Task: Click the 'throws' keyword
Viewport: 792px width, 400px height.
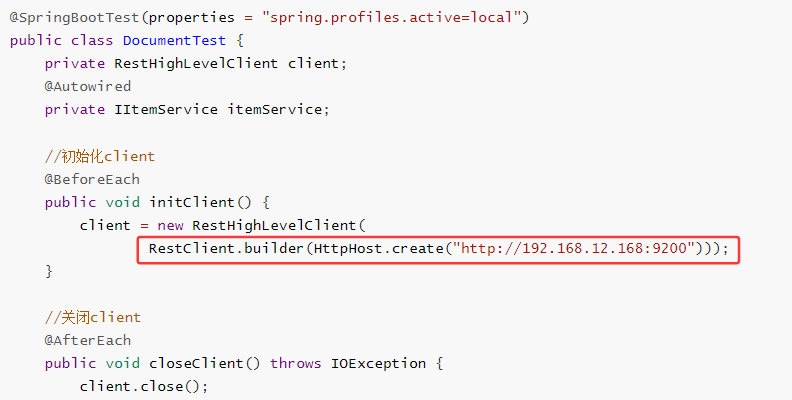Action: point(295,364)
